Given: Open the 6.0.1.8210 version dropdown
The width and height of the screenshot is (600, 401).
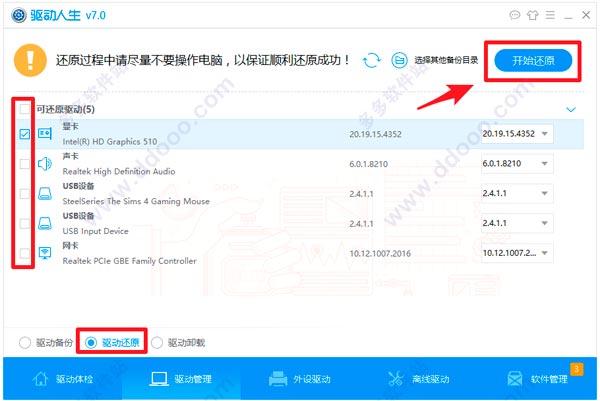Looking at the screenshot, I should point(517,164).
